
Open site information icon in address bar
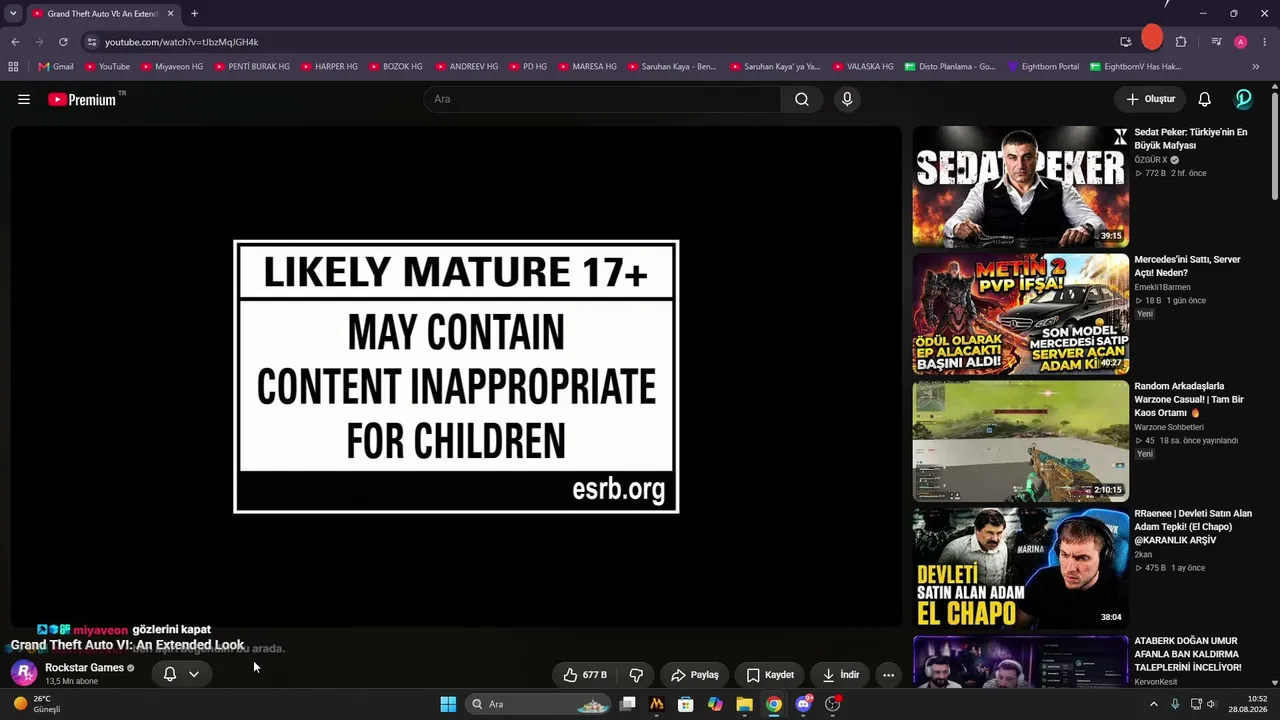(91, 42)
